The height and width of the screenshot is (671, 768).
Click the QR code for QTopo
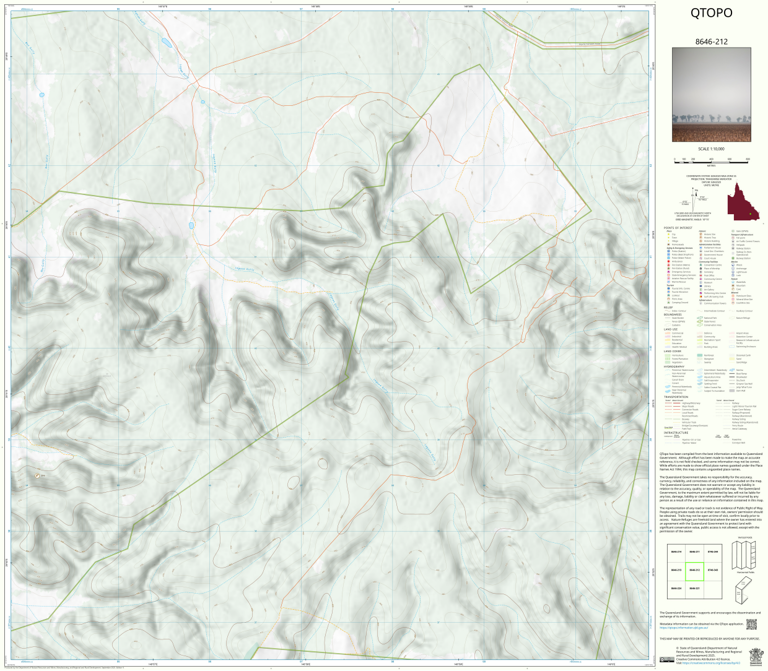(x=751, y=624)
